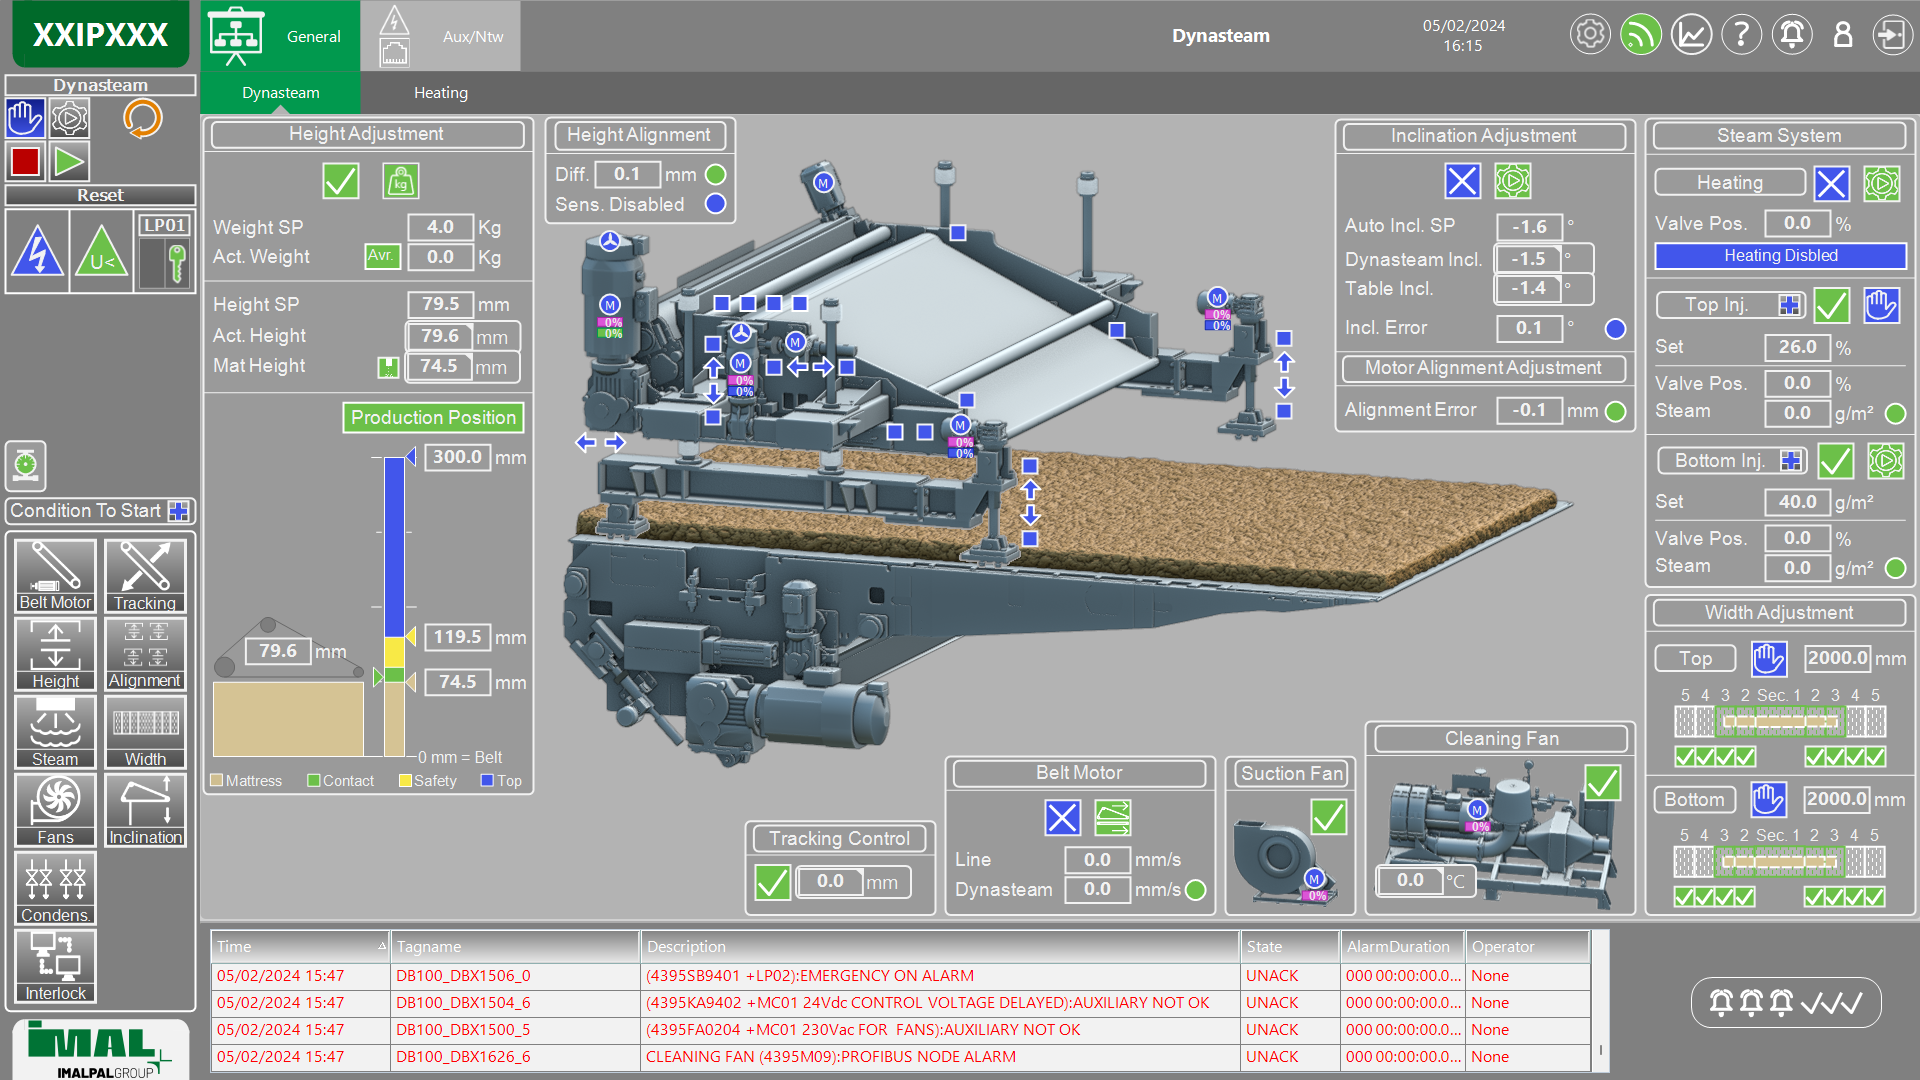The image size is (1920, 1080).
Task: Open the trend chart icon in header
Action: point(1691,35)
